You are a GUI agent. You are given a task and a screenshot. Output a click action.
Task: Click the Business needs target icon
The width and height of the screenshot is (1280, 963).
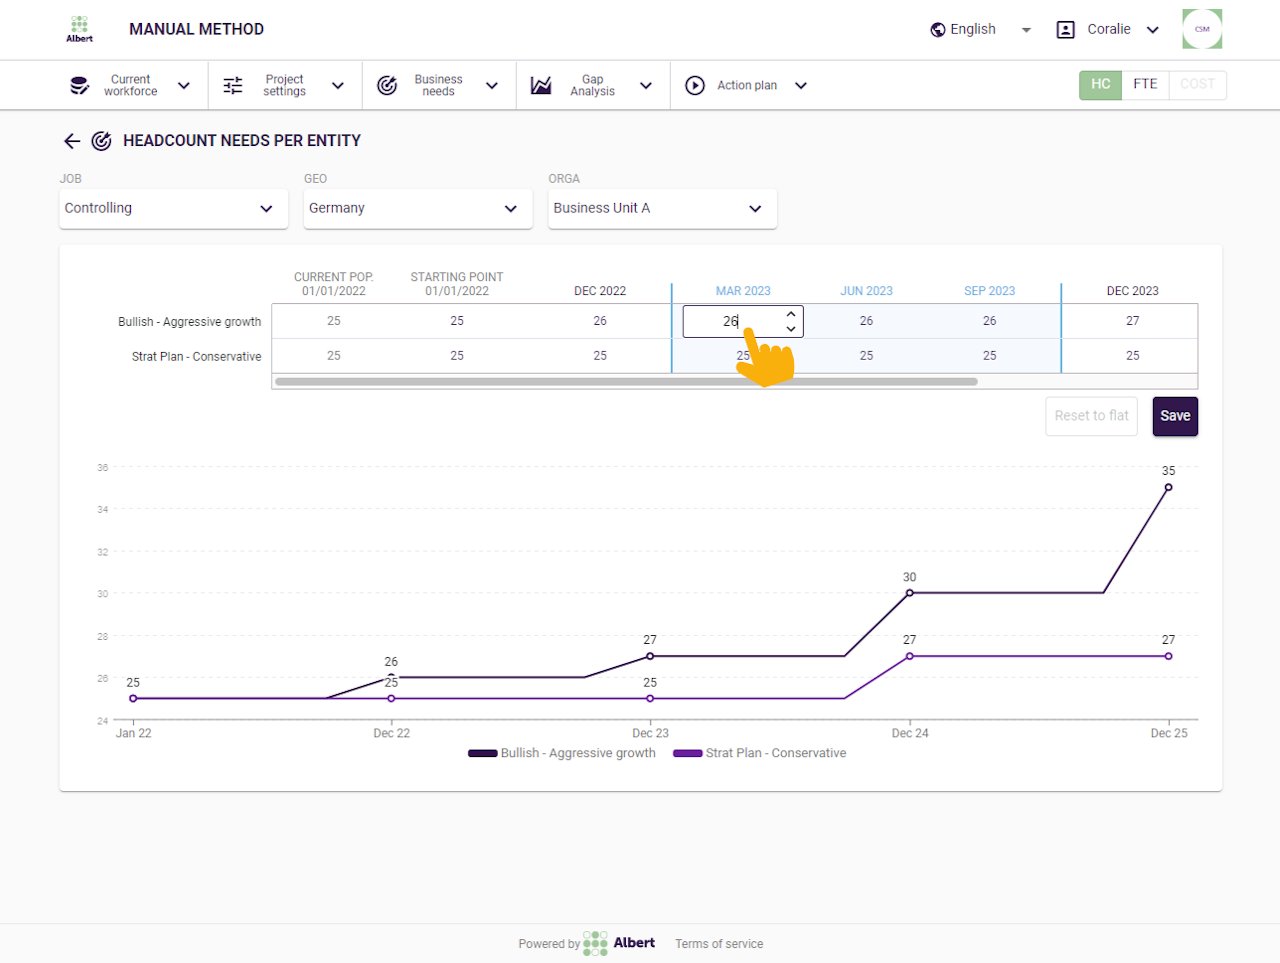pyautogui.click(x=387, y=86)
